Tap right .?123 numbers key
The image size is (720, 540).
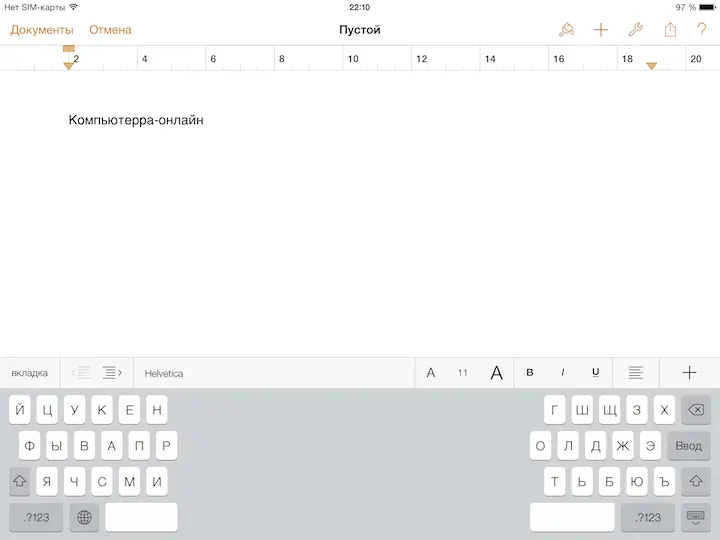tap(648, 517)
